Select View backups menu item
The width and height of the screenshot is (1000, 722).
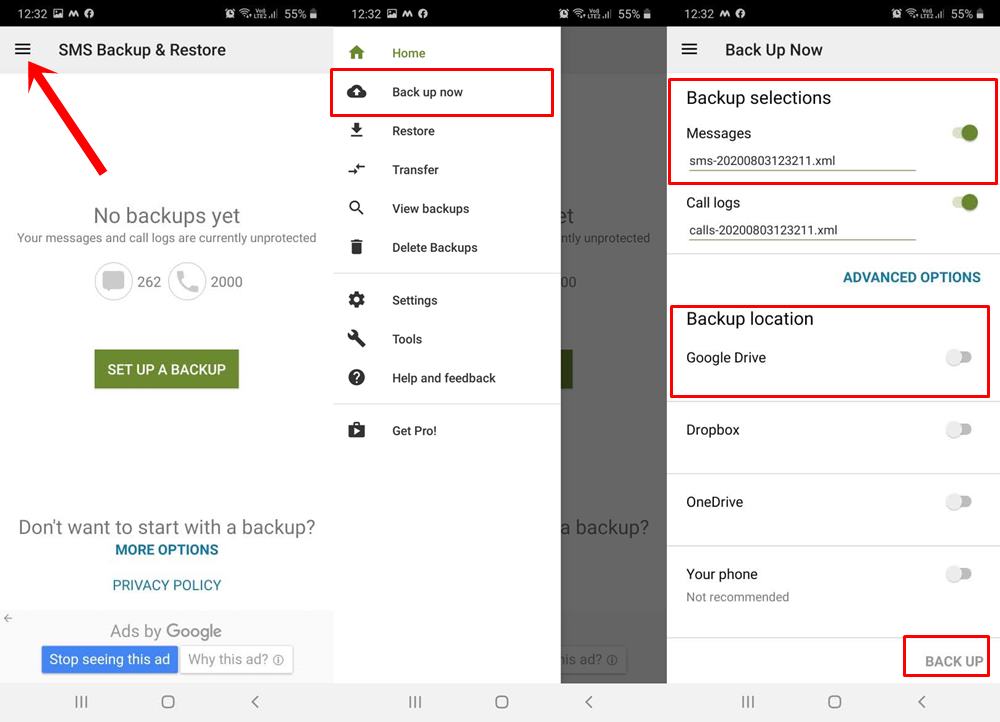click(x=446, y=209)
